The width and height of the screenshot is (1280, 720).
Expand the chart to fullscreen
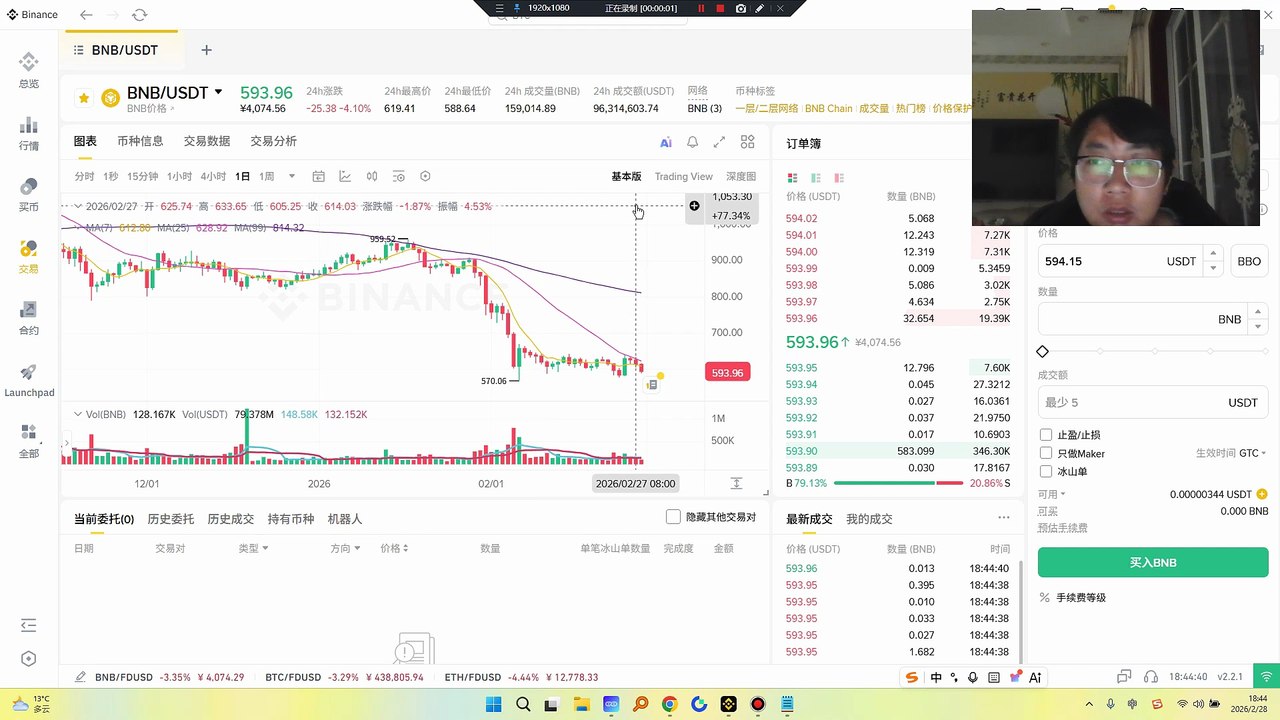(719, 142)
